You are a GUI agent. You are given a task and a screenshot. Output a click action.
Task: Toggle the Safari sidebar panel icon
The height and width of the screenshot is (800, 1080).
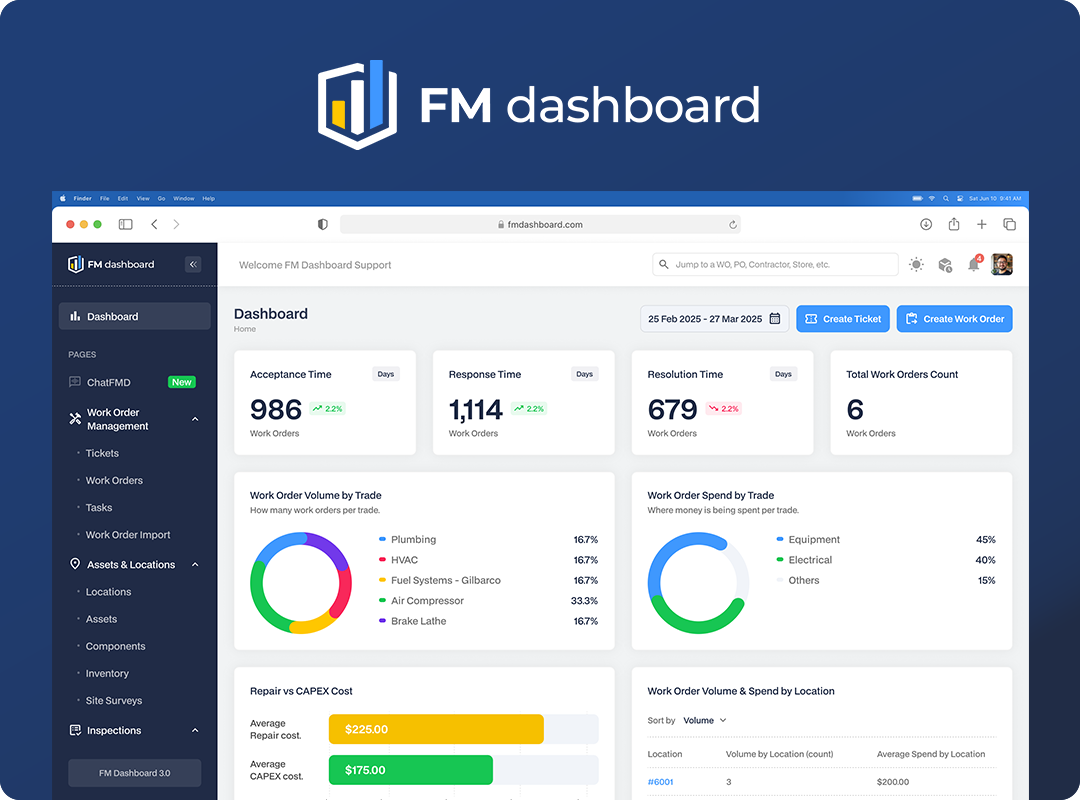(x=125, y=224)
